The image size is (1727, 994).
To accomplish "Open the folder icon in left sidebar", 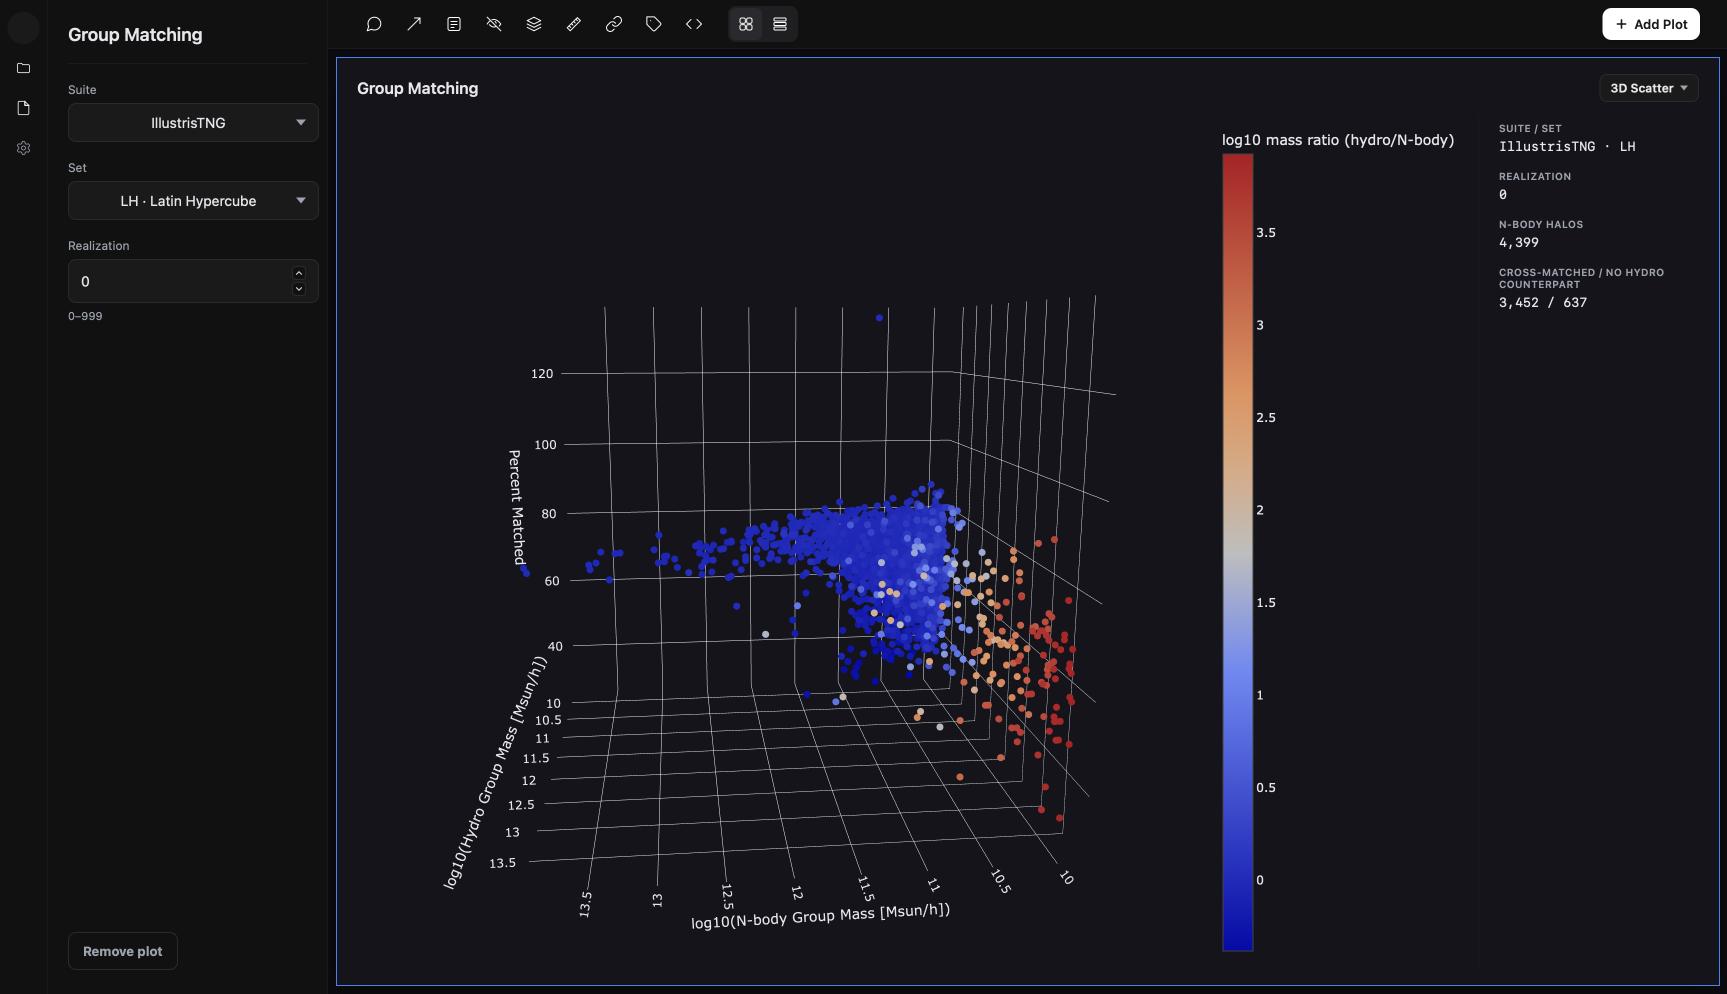I will 24,68.
